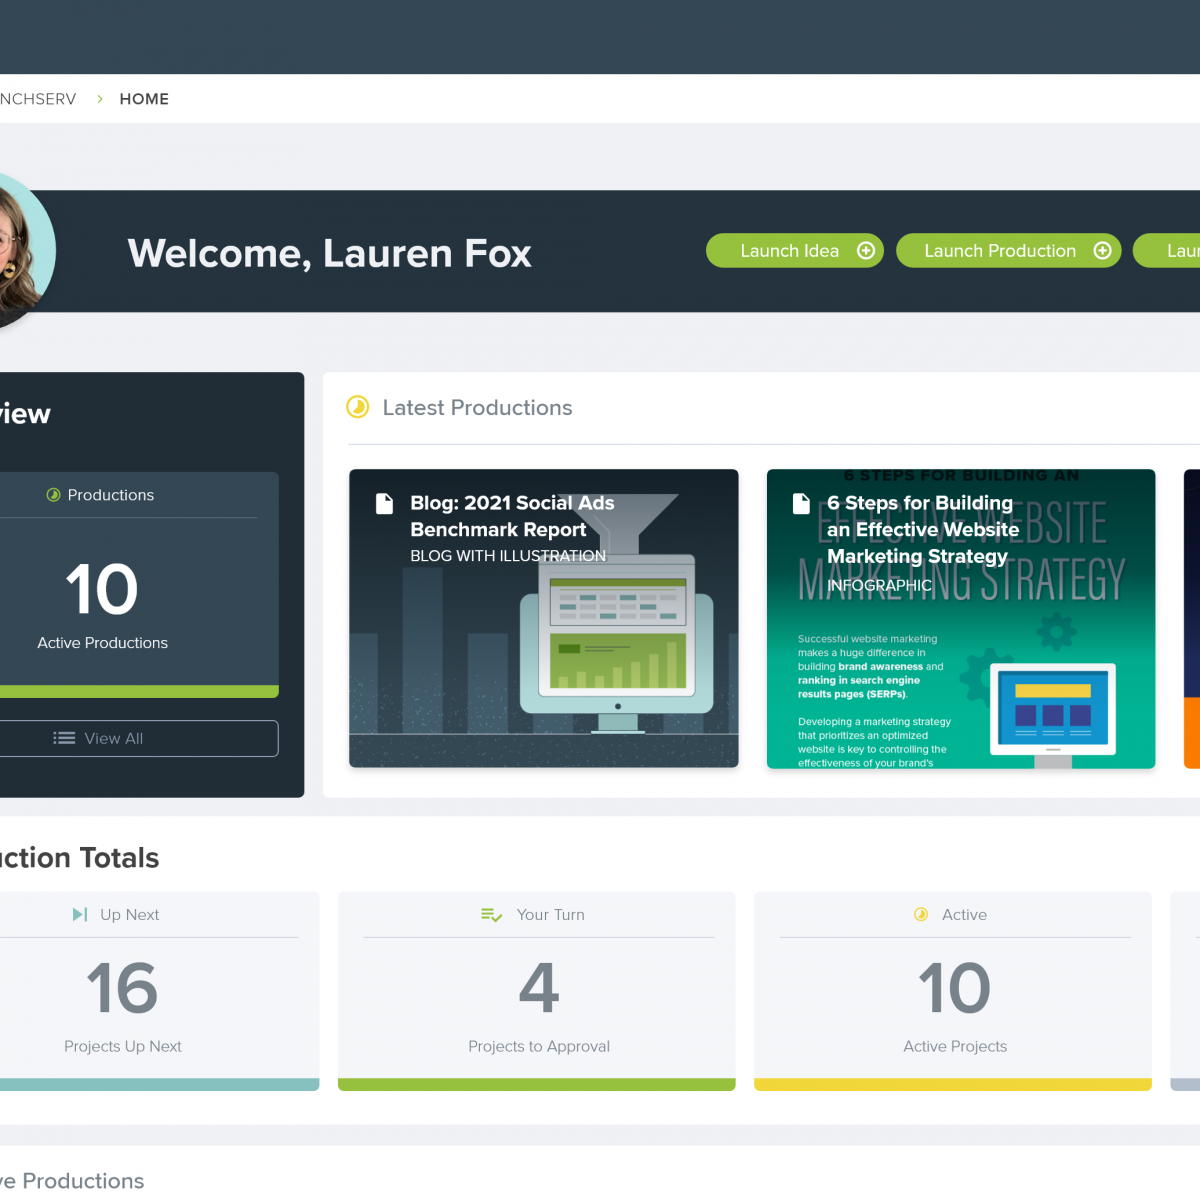Viewport: 1200px width, 1200px height.
Task: Click the list icon in View All
Action: (x=64, y=738)
